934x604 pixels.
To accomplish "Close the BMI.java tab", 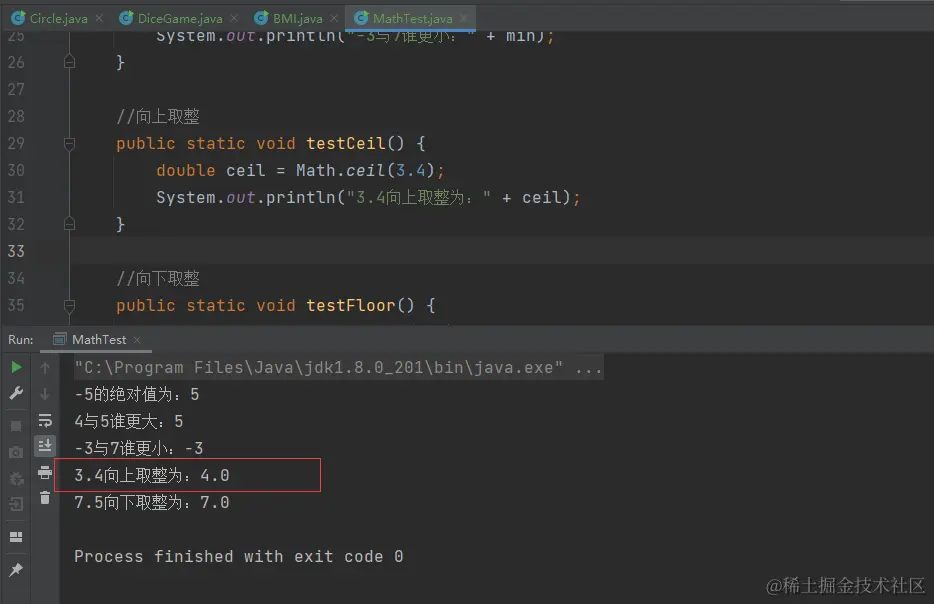I will pyautogui.click(x=334, y=18).
